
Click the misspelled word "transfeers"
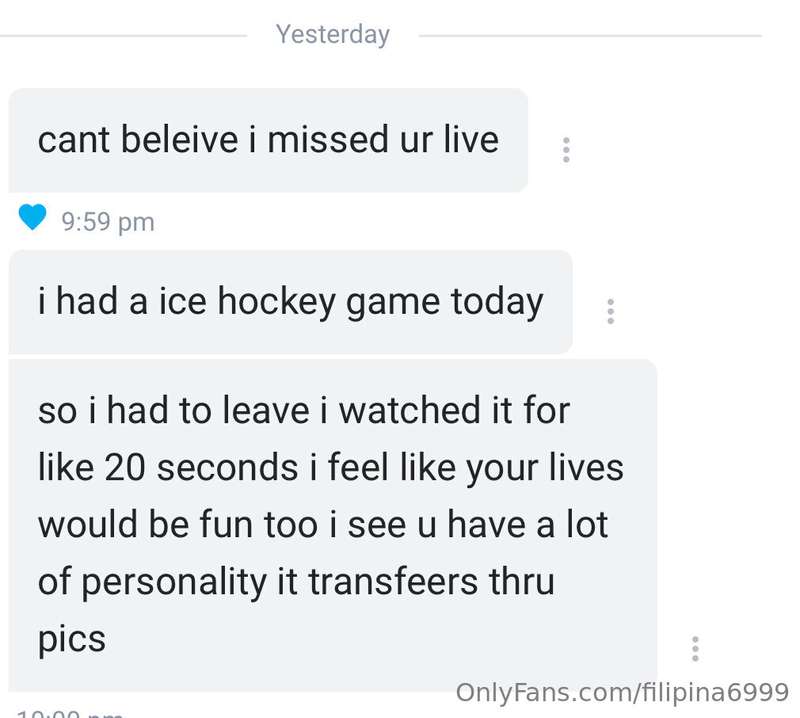click(x=393, y=582)
